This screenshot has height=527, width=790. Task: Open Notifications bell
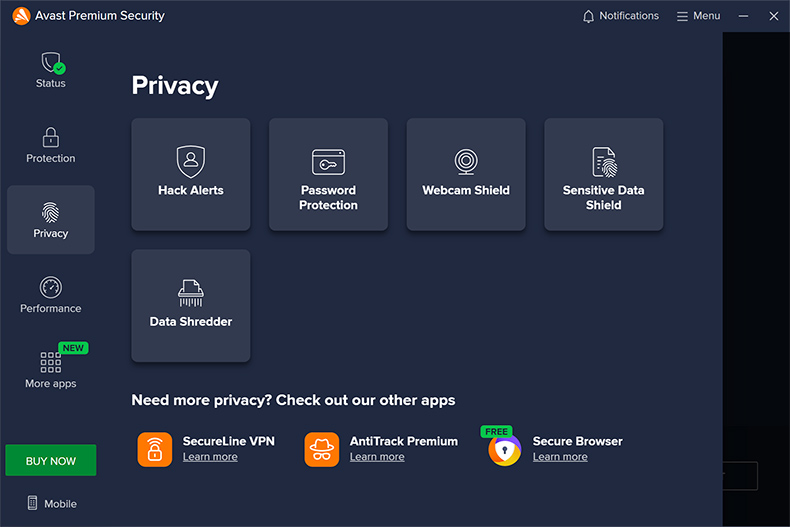621,16
